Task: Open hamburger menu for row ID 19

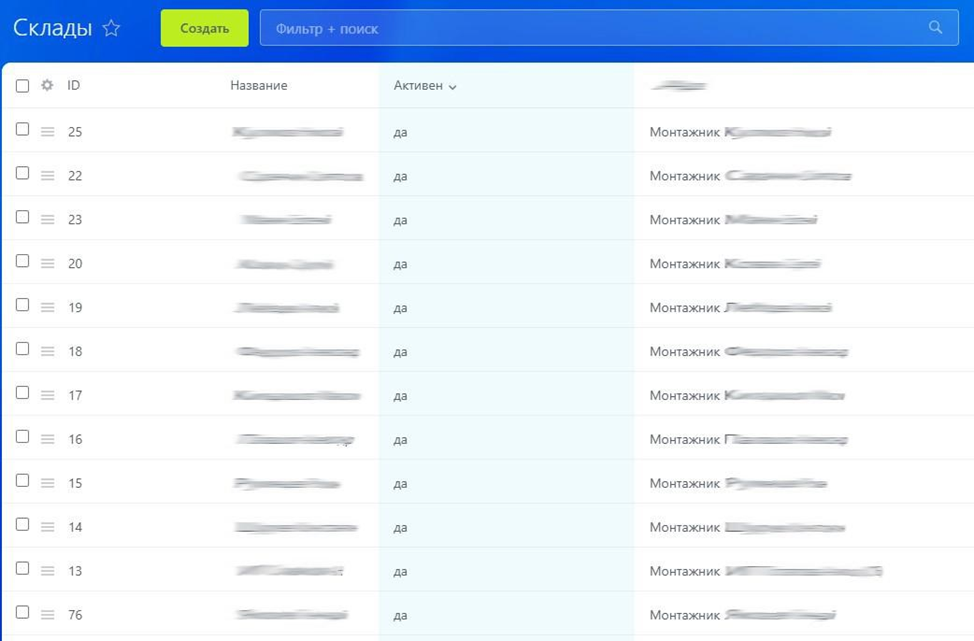Action: (47, 308)
